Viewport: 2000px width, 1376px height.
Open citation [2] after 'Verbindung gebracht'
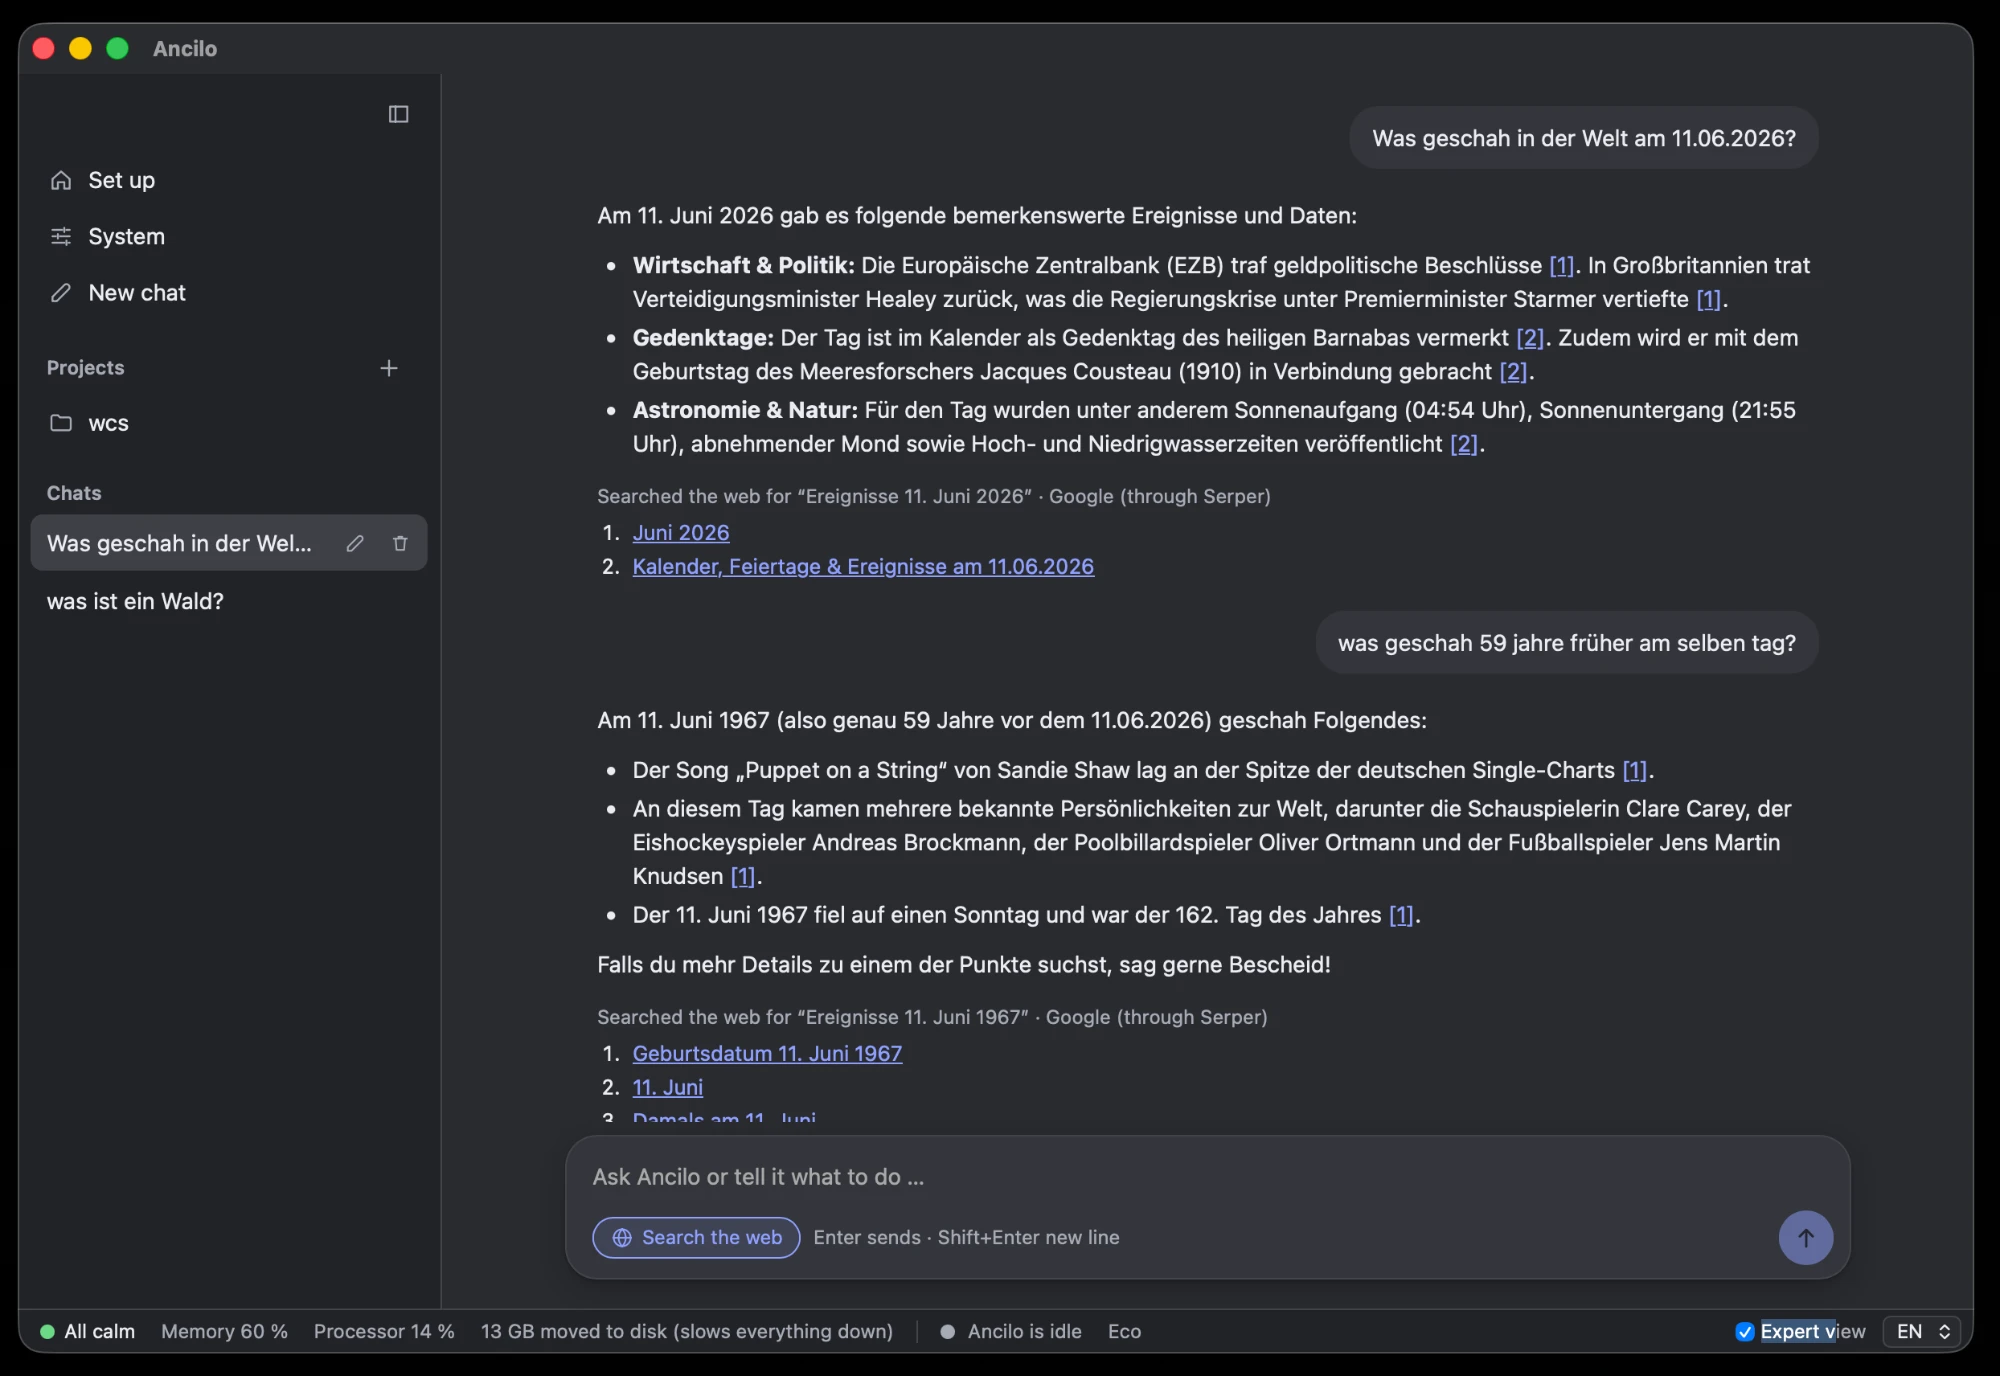(x=1513, y=371)
